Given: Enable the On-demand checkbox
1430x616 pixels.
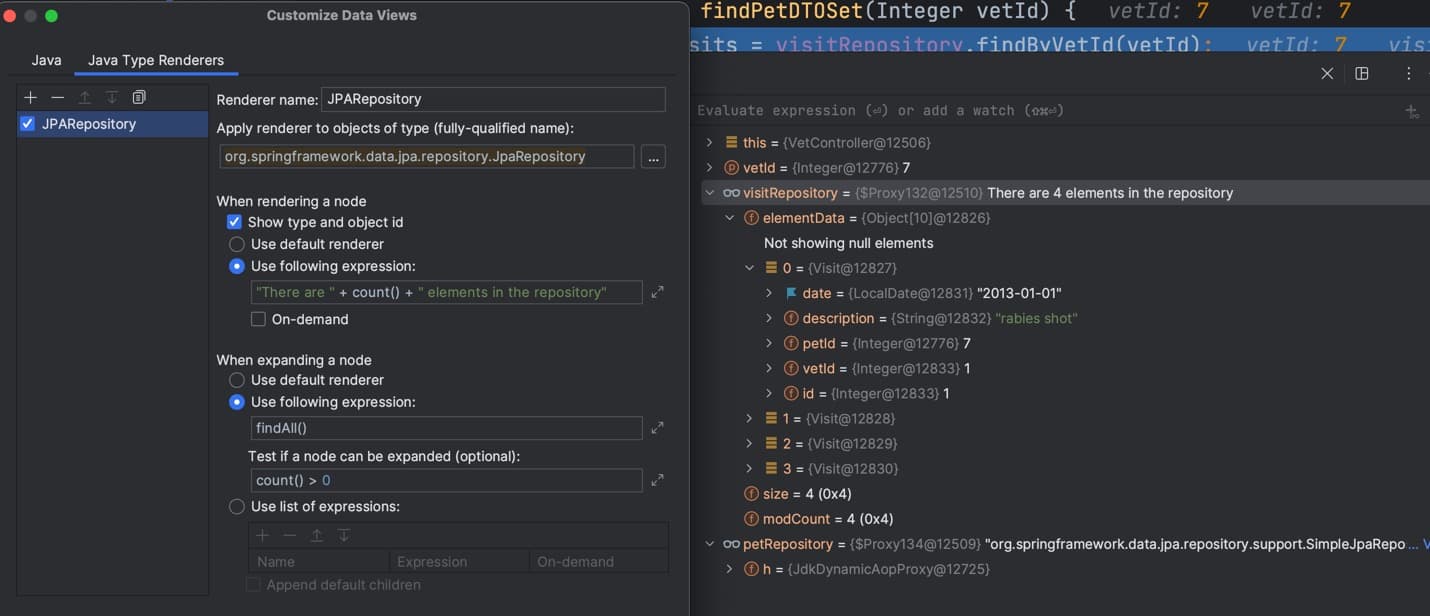Looking at the screenshot, I should [257, 319].
